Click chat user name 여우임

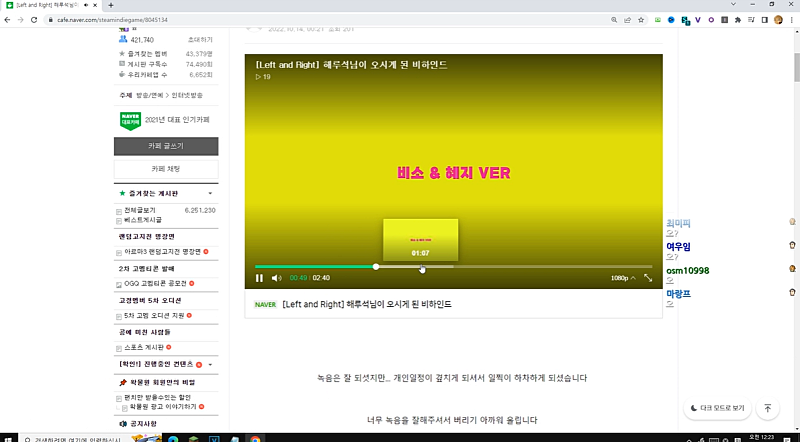tap(678, 247)
